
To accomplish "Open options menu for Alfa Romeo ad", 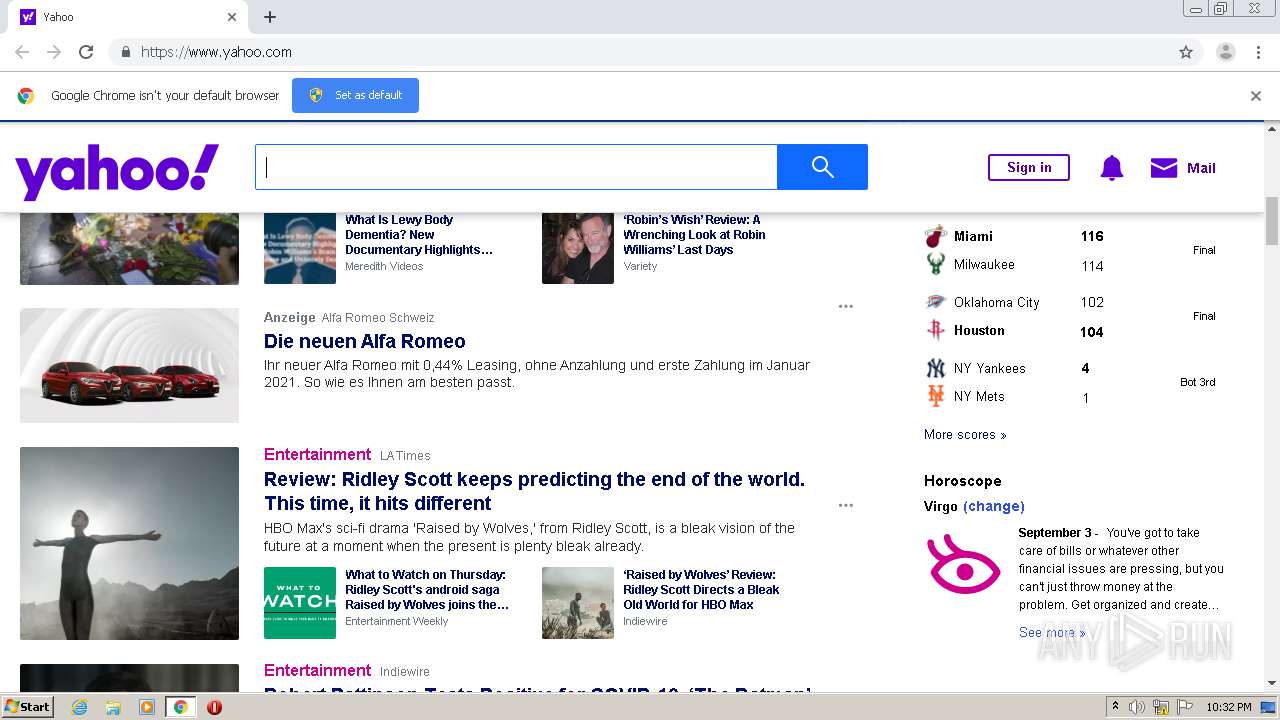I will [846, 306].
